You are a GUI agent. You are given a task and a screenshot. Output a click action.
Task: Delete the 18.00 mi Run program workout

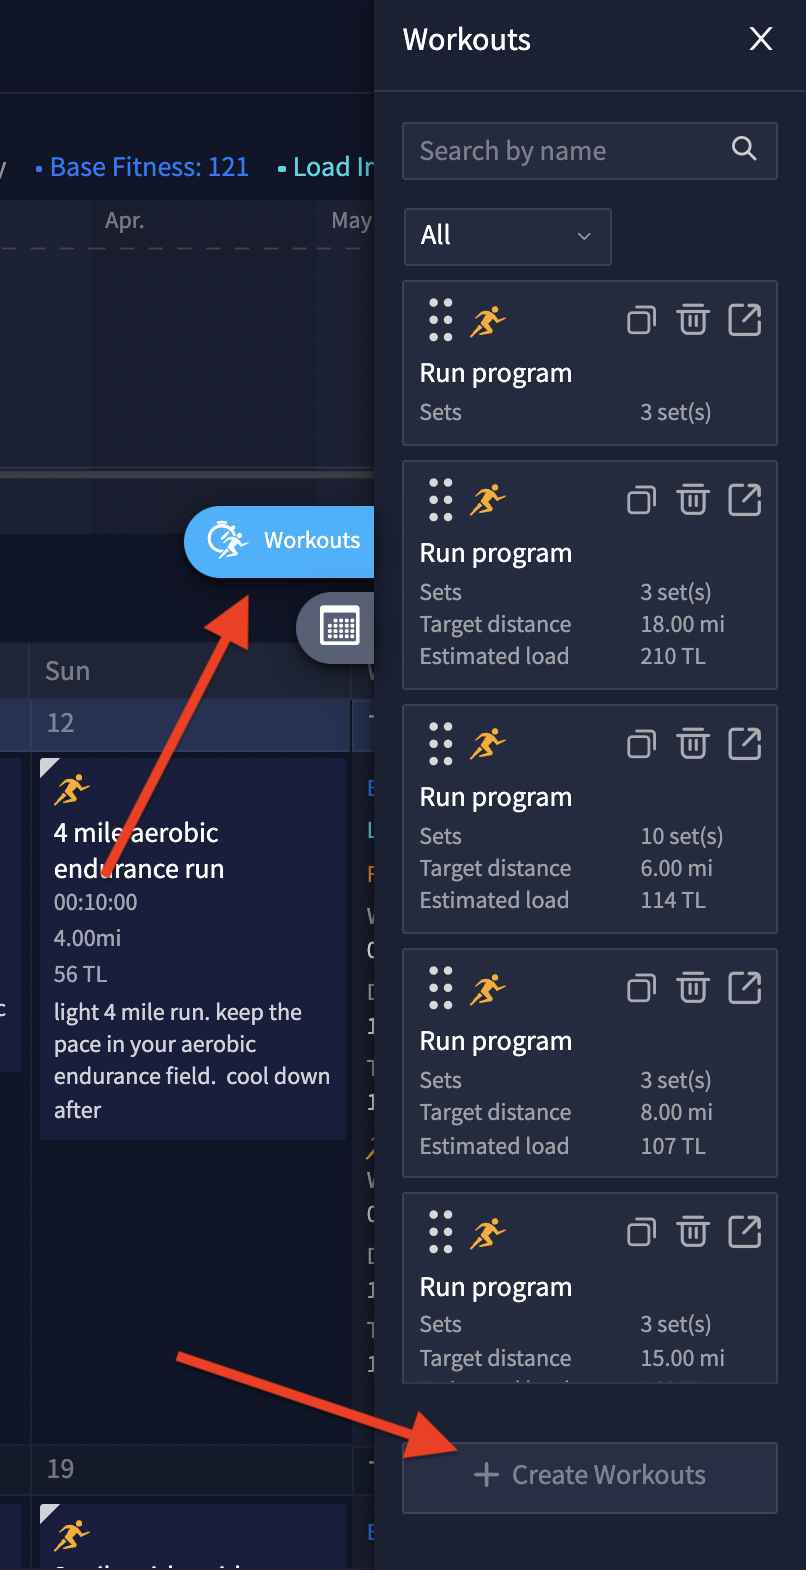(692, 500)
